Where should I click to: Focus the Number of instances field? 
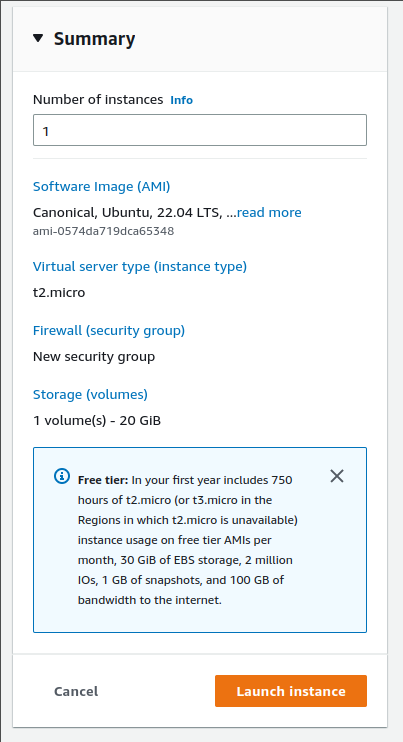point(200,130)
